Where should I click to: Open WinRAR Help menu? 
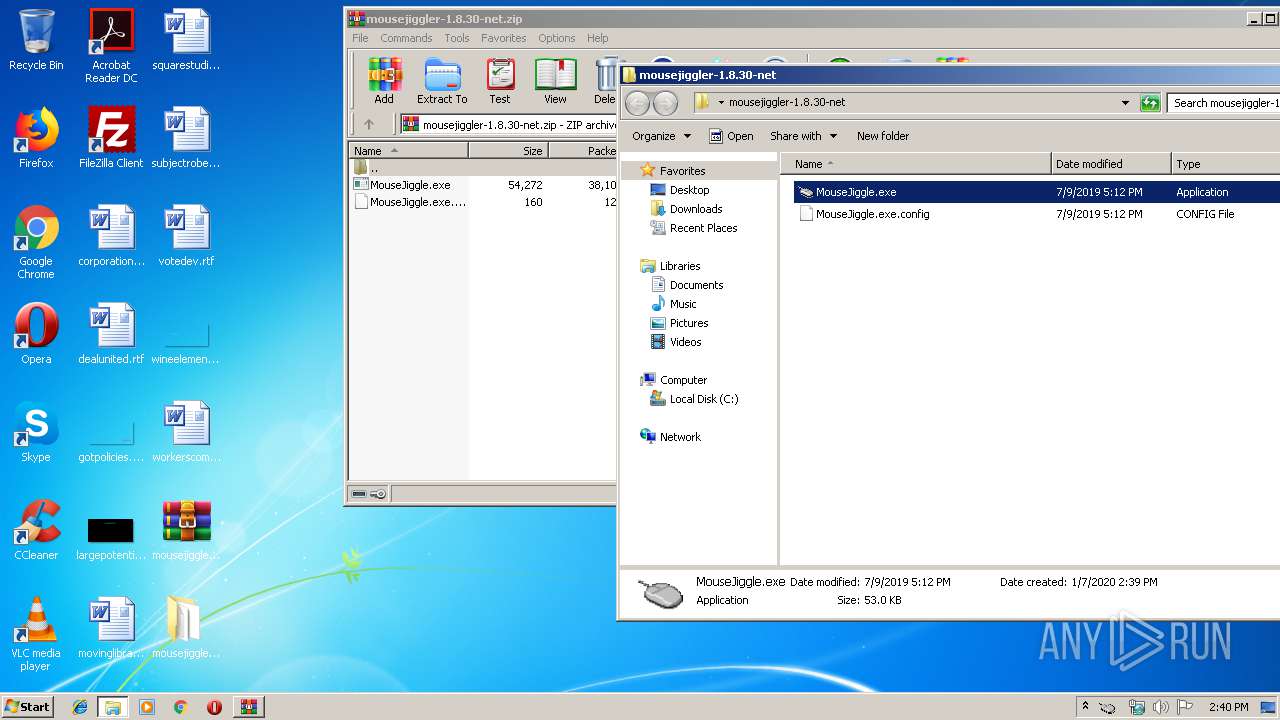tap(597, 38)
